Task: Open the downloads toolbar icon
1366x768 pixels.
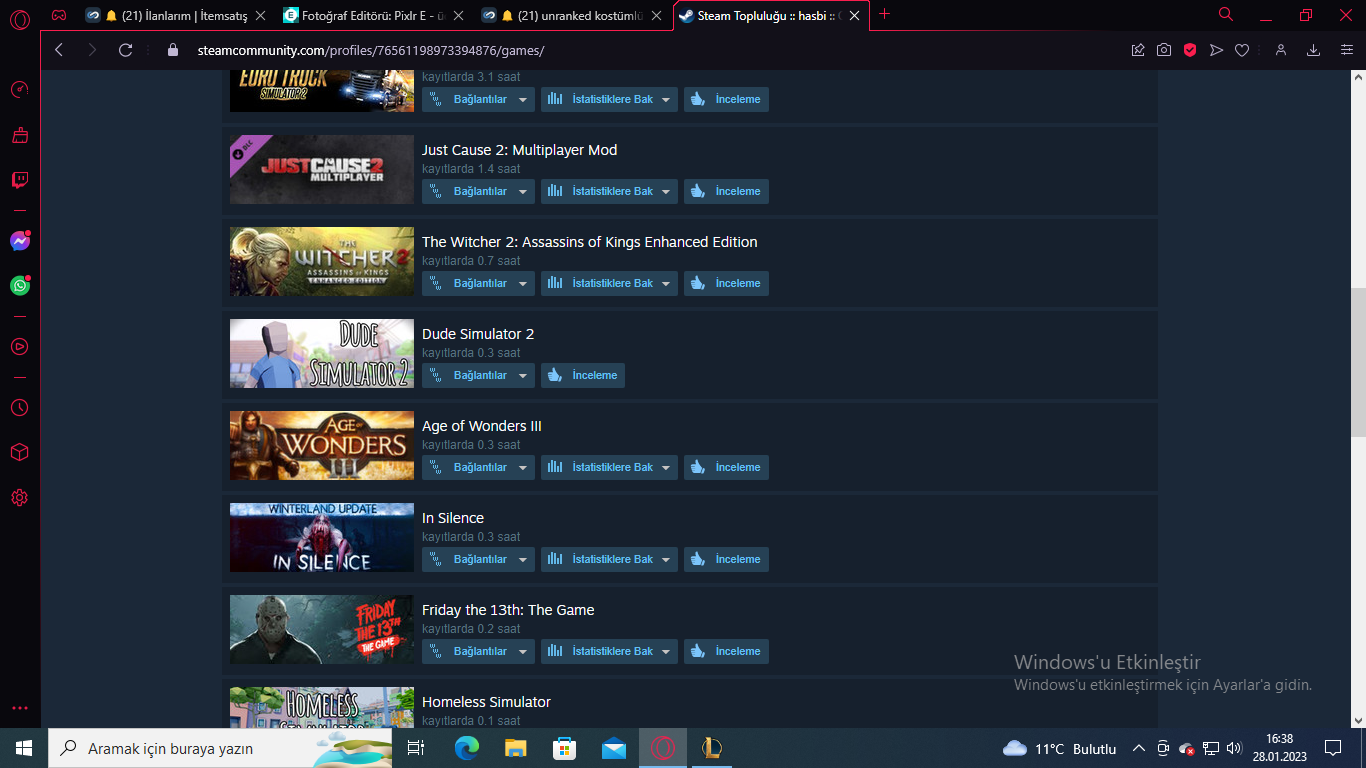Action: pyautogui.click(x=1314, y=50)
